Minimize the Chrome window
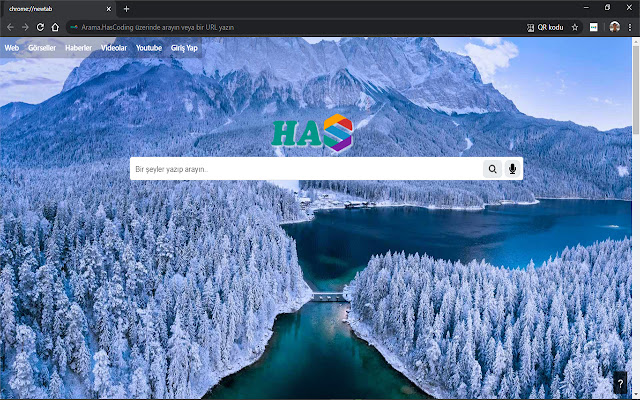This screenshot has height=400, width=640. pyautogui.click(x=586, y=7)
